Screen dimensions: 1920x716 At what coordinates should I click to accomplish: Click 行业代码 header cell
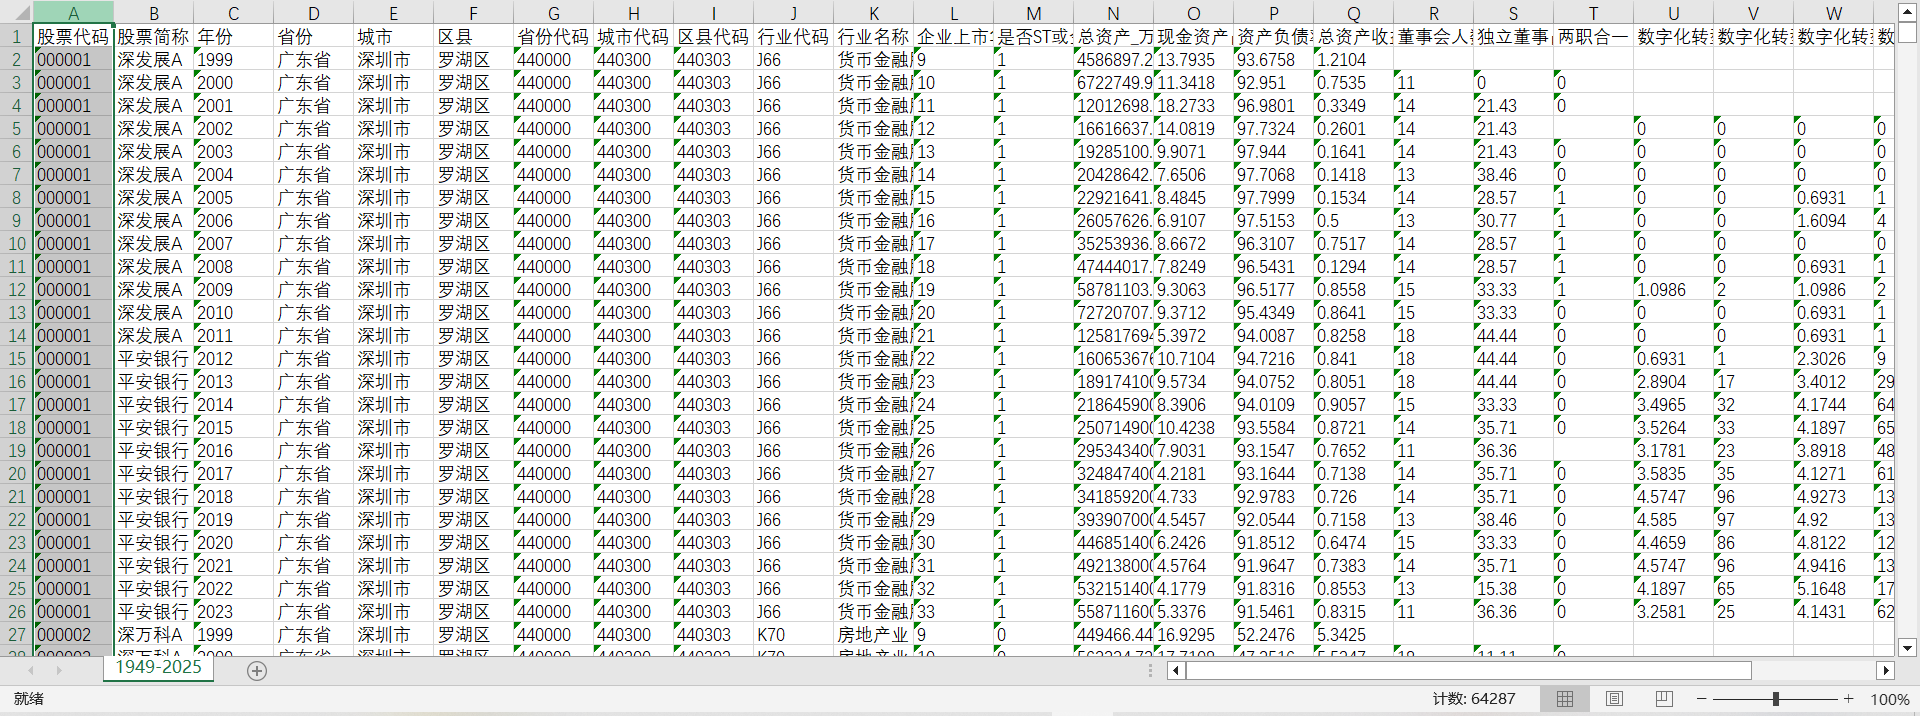coord(793,36)
